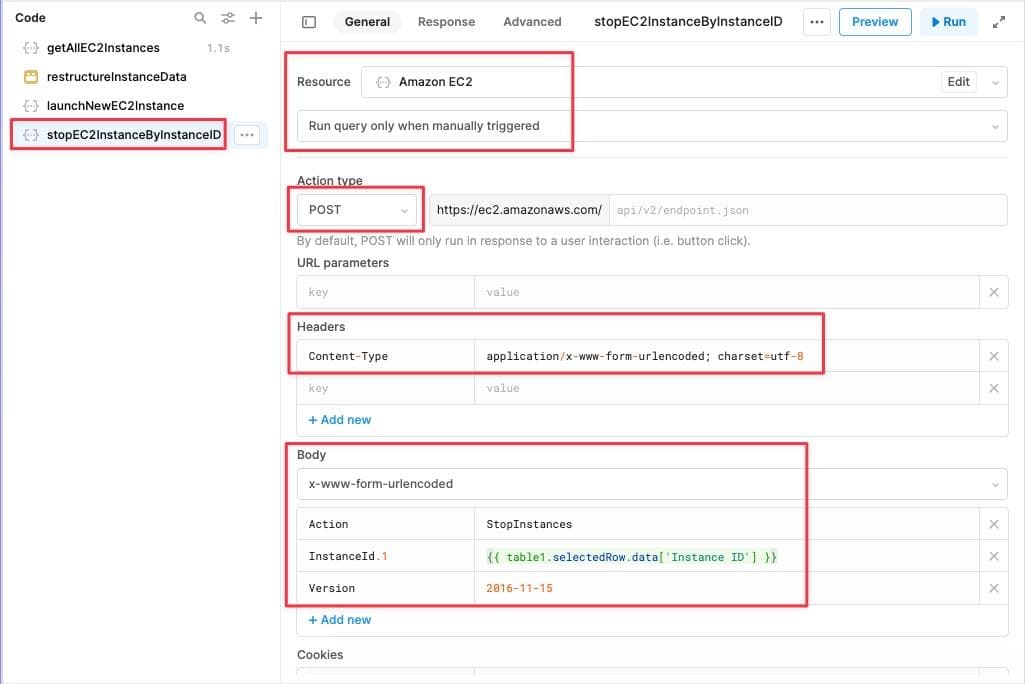Remove the Content-Type header row
The image size is (1025, 684).
pyautogui.click(x=993, y=355)
